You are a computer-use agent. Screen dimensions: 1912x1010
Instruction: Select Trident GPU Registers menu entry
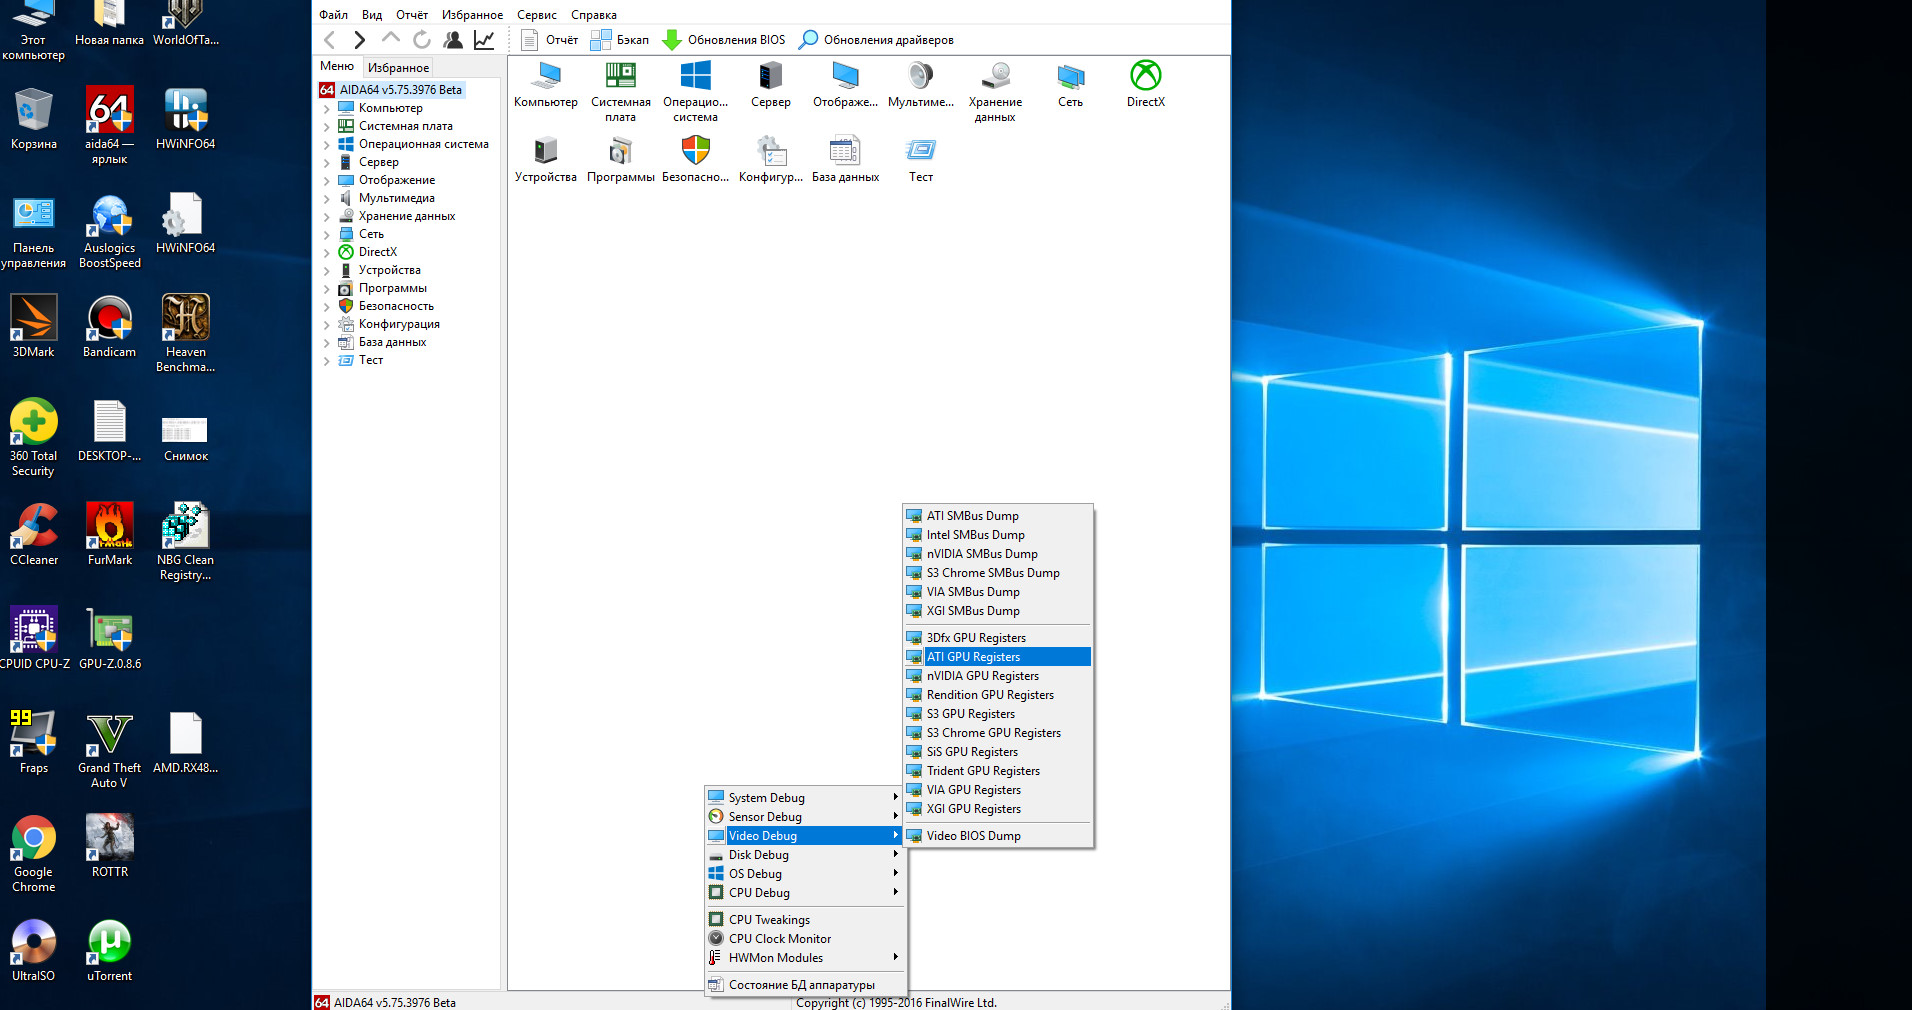tap(997, 771)
